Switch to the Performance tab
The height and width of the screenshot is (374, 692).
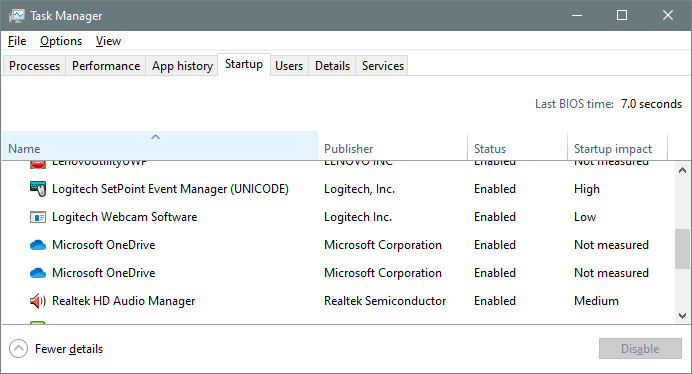coord(106,66)
